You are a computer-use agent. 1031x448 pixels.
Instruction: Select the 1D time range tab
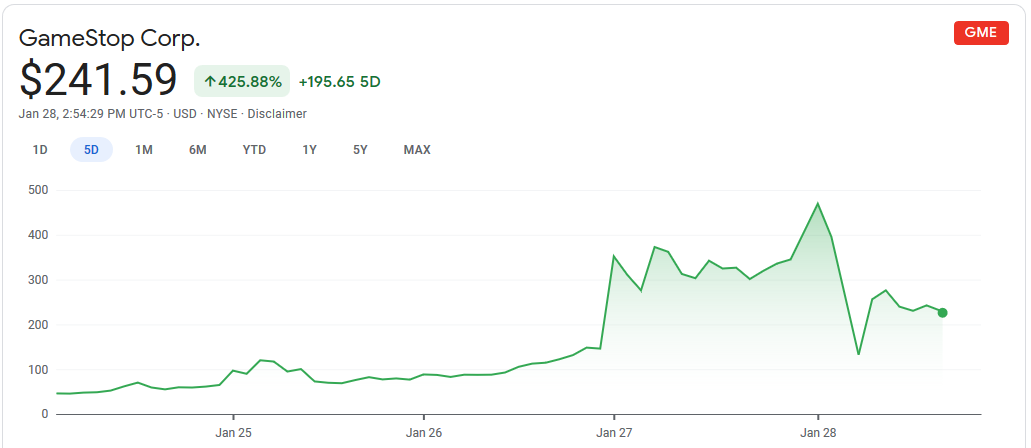40,150
